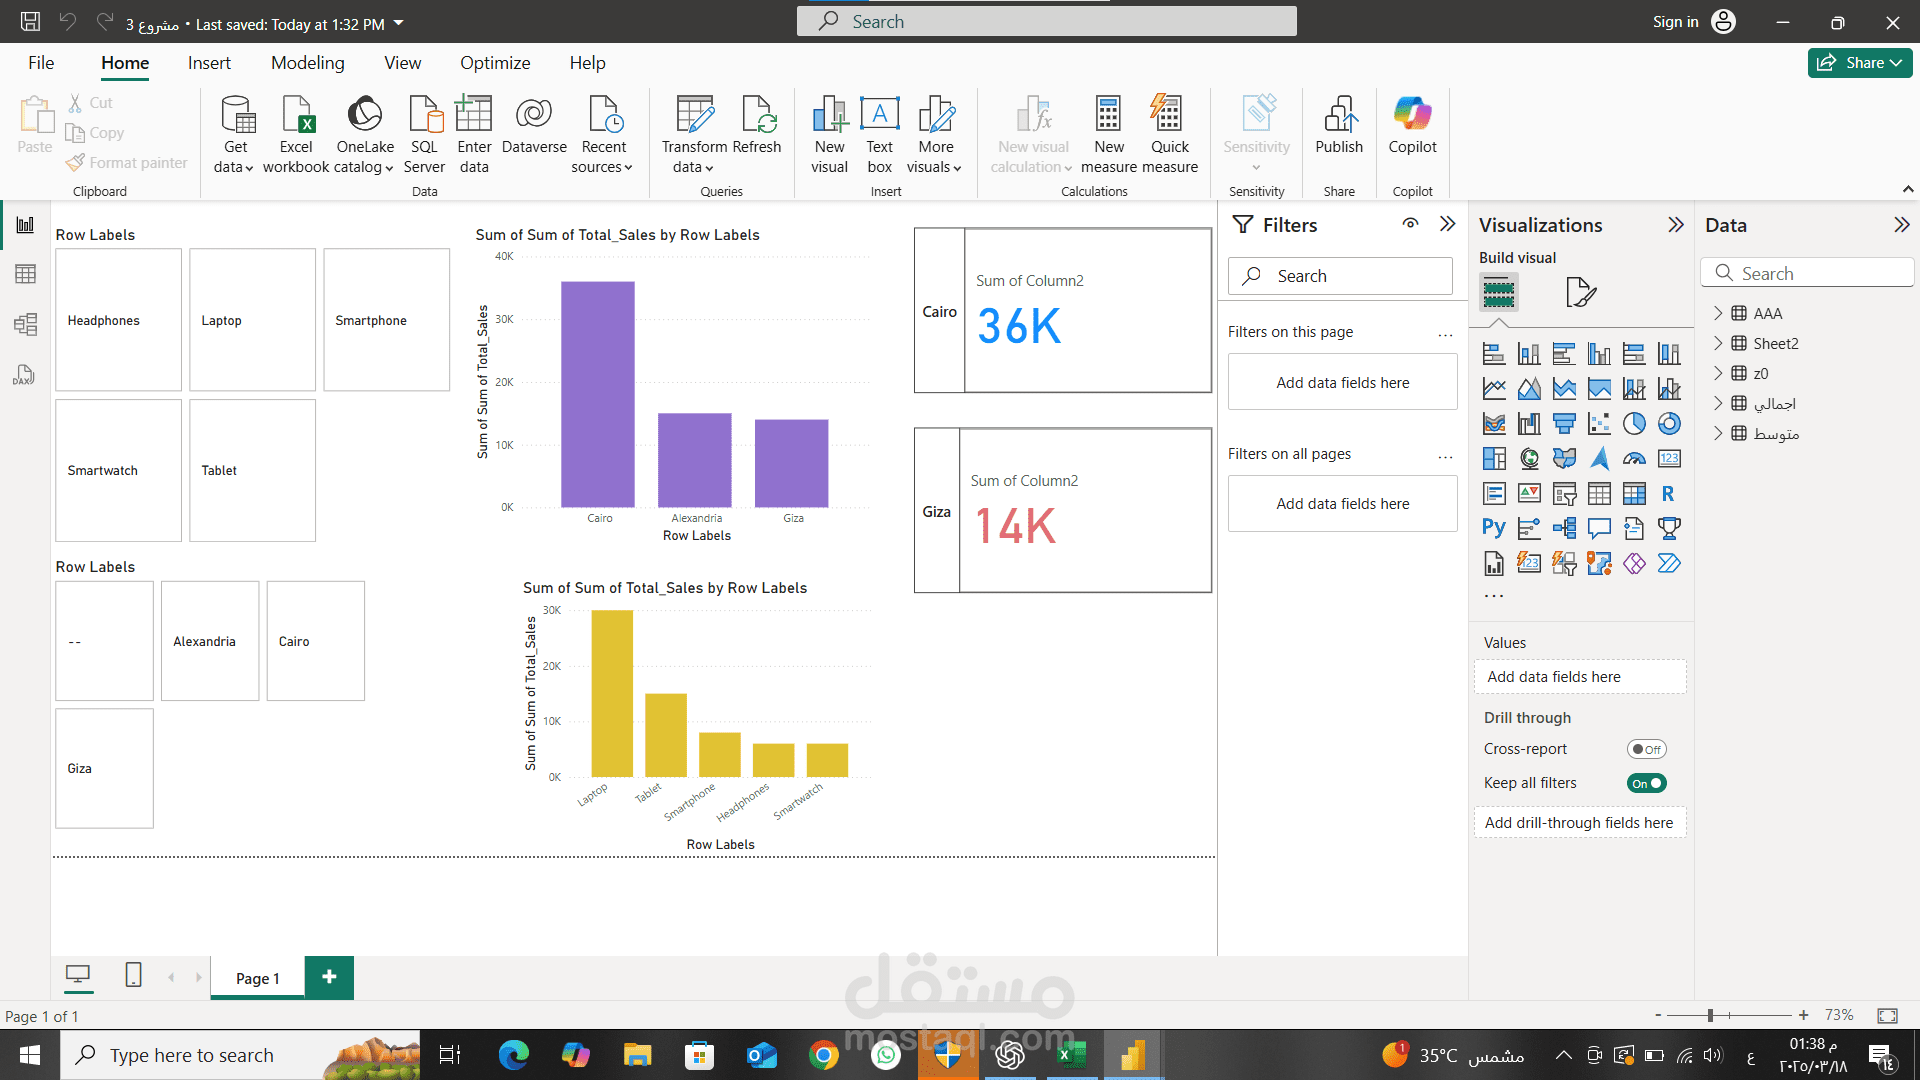
Task: Refresh the data queries
Action: tap(757, 126)
